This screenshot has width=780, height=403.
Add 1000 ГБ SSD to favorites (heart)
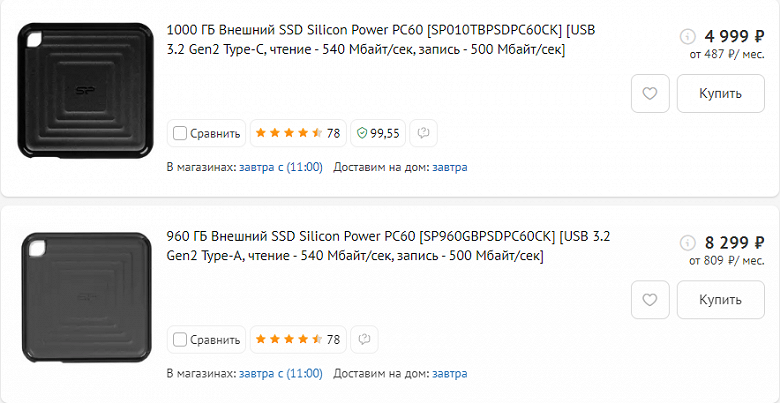(650, 94)
